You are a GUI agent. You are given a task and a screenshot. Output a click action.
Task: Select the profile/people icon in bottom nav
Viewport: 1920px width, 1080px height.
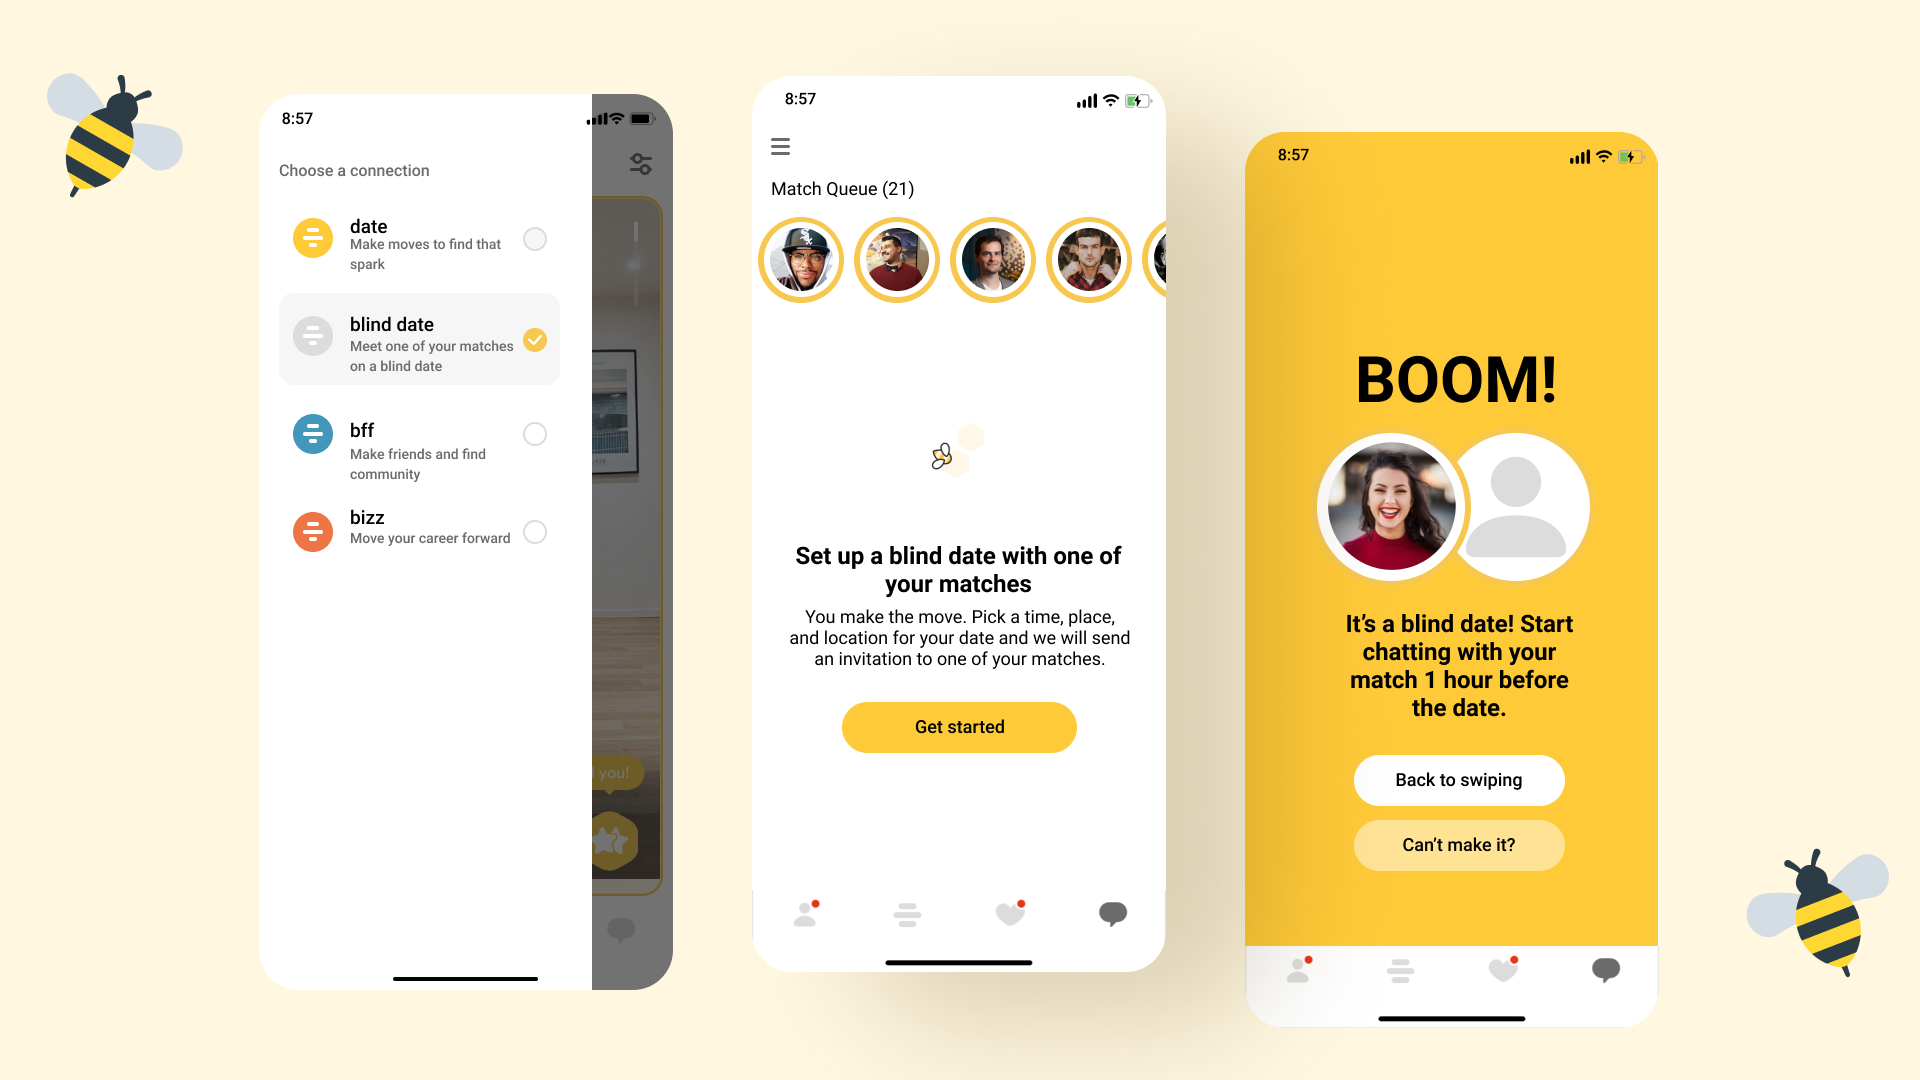point(807,913)
